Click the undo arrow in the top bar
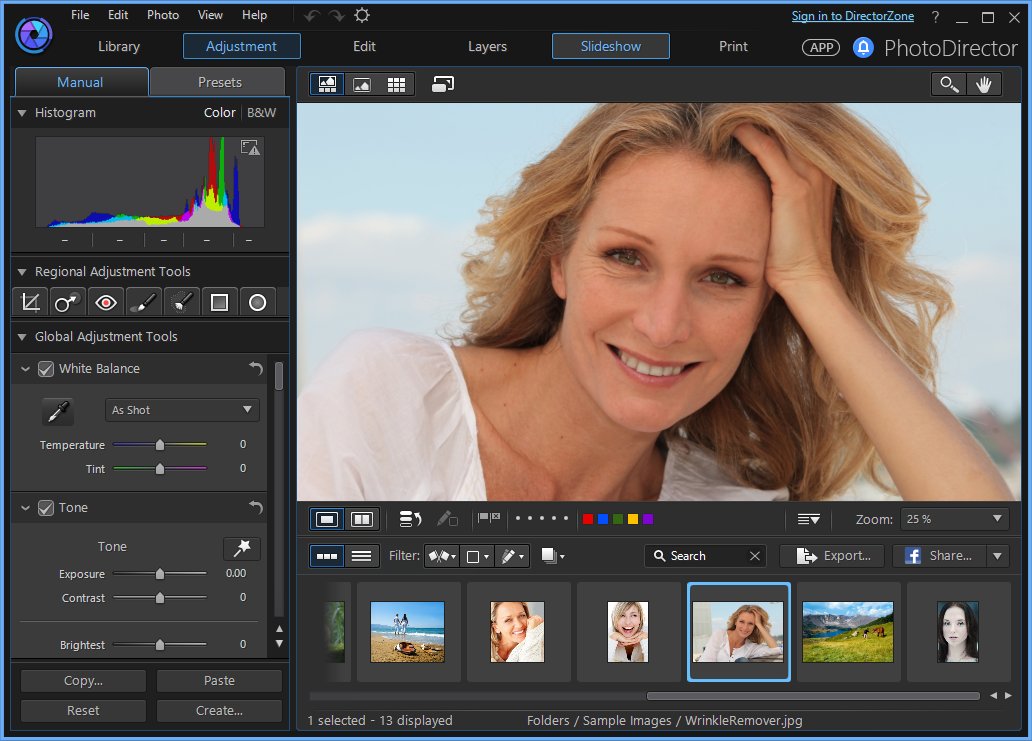Image resolution: width=1032 pixels, height=741 pixels. click(312, 15)
